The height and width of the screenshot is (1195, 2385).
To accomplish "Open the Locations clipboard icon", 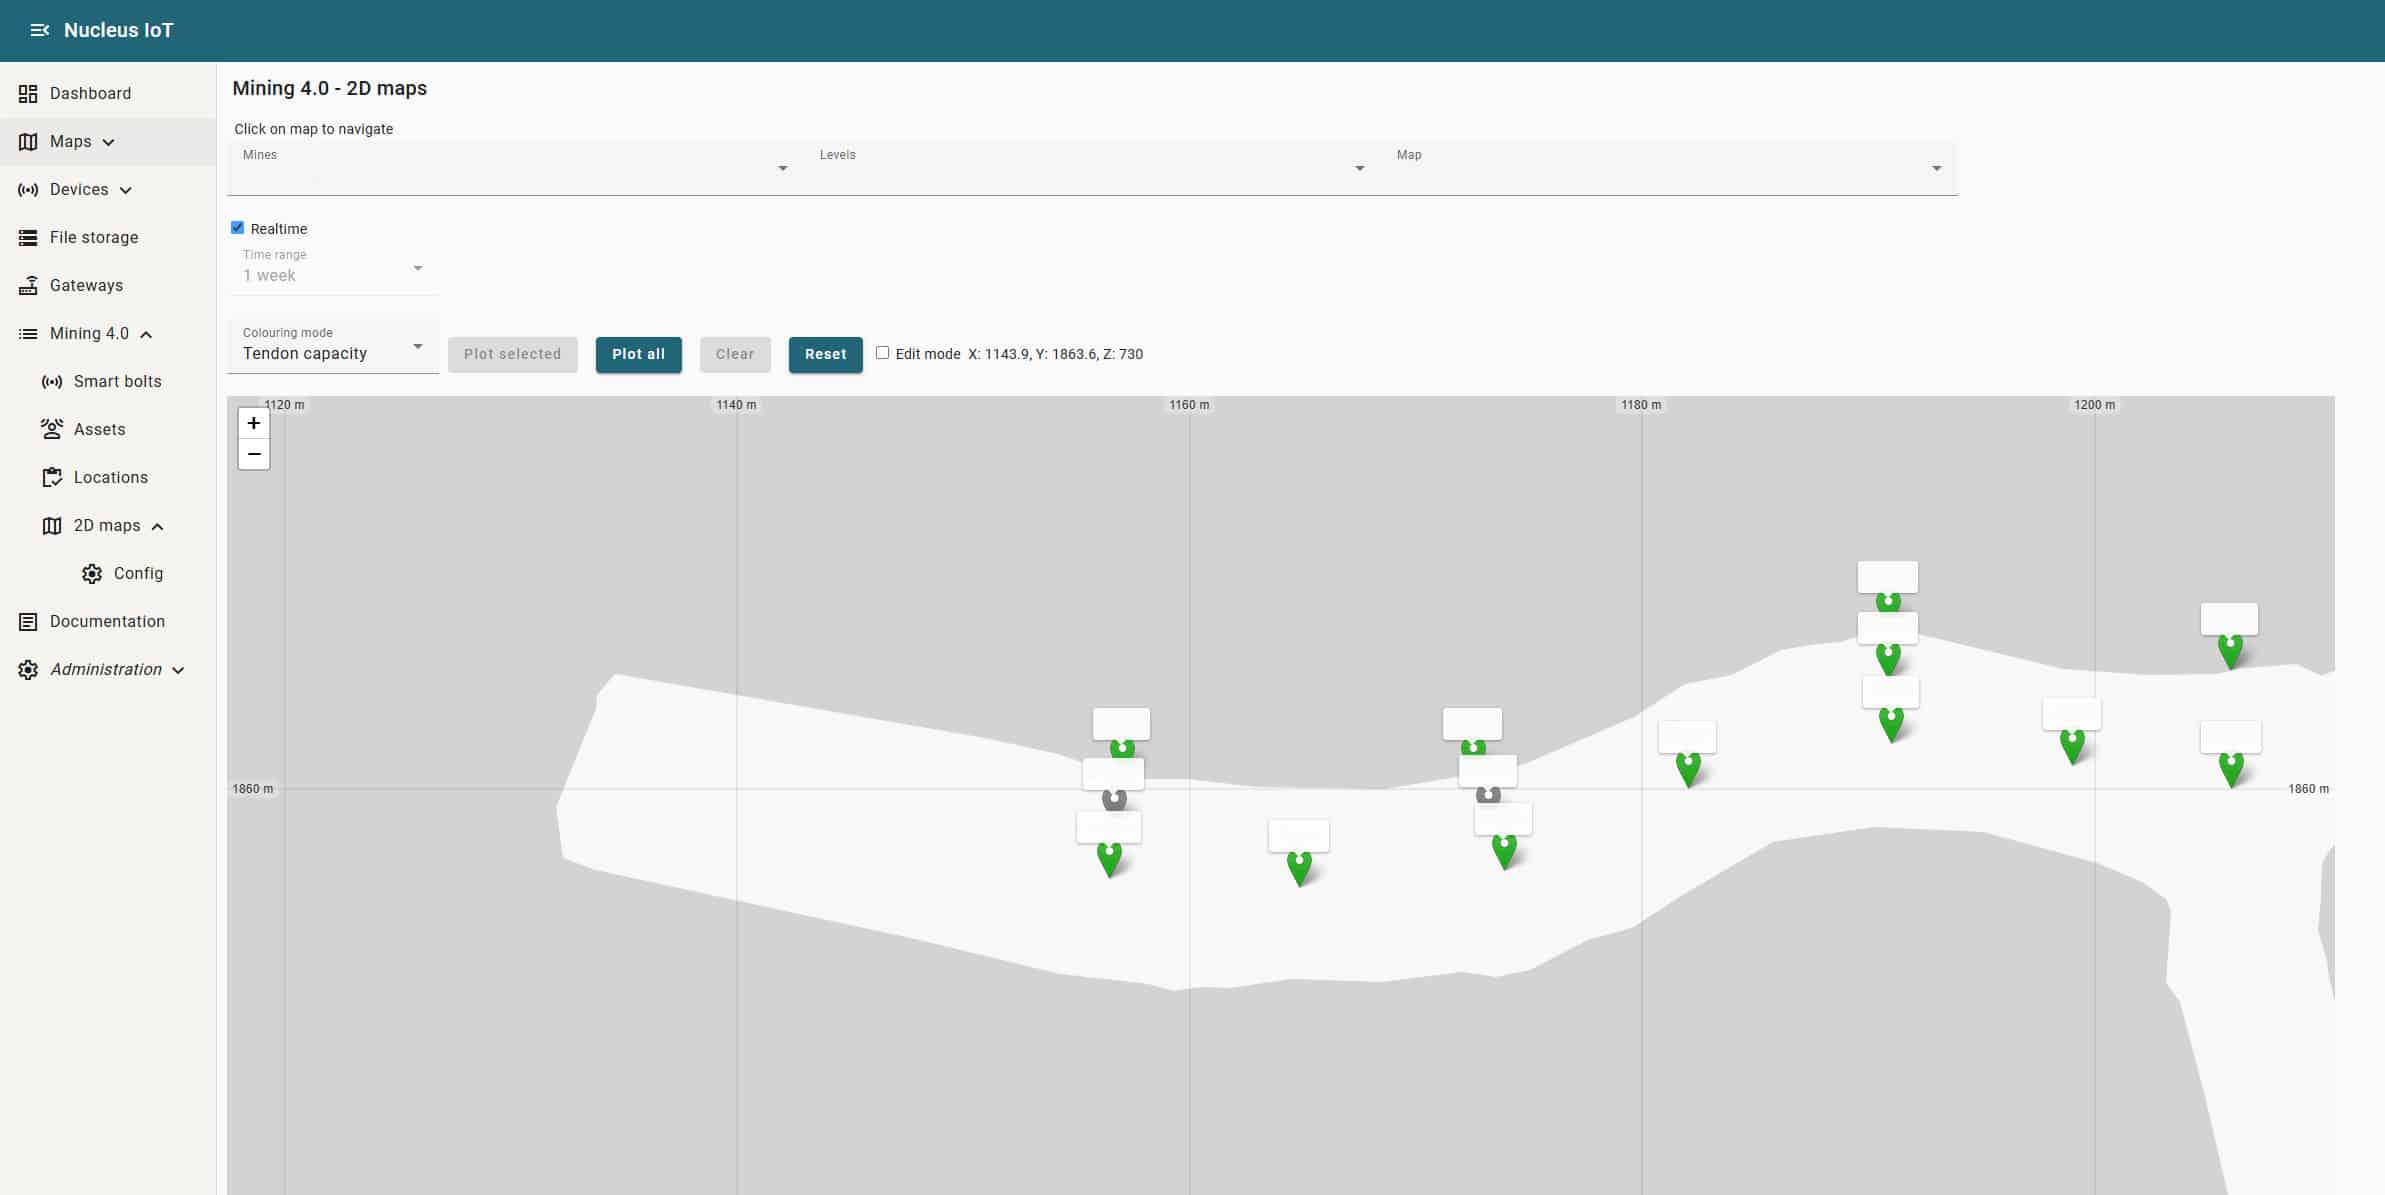I will coord(52,477).
